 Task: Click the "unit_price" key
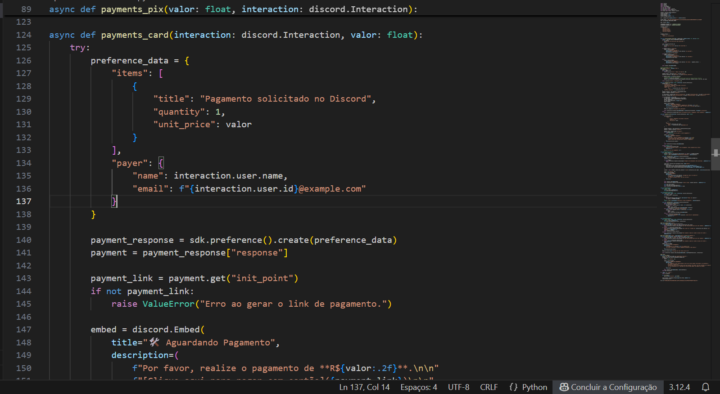pos(185,124)
